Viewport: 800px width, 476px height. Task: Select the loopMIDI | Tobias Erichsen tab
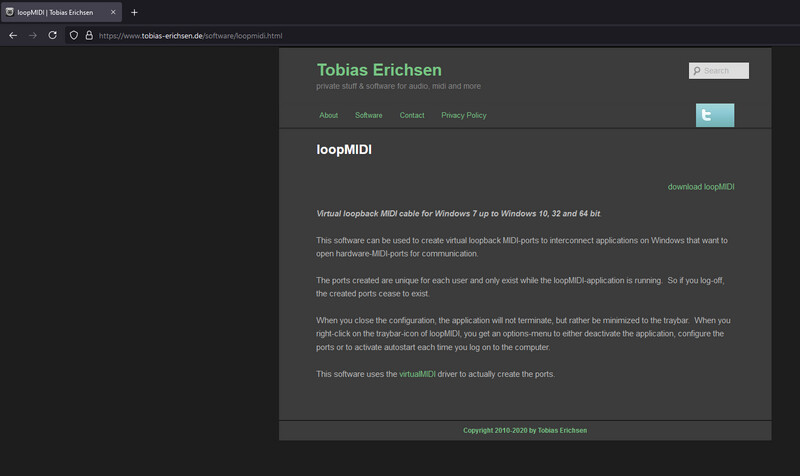61,12
